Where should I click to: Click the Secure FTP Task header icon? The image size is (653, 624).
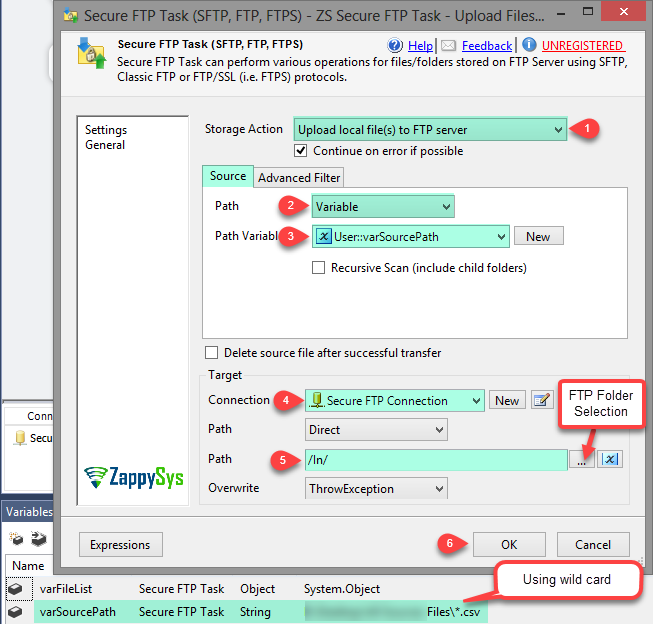pos(91,53)
